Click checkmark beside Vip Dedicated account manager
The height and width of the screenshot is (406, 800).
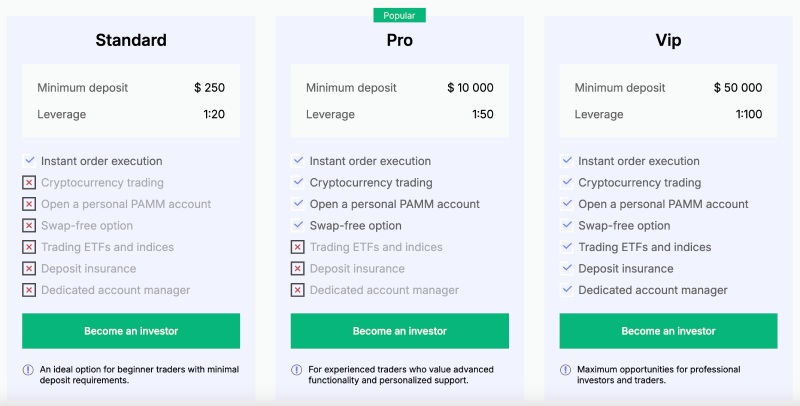pos(567,290)
